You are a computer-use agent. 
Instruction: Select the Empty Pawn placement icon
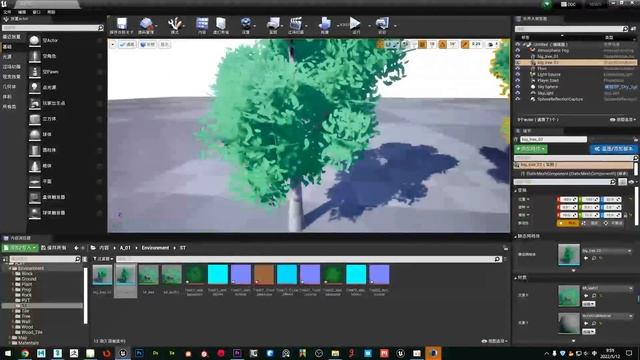pyautogui.click(x=35, y=72)
